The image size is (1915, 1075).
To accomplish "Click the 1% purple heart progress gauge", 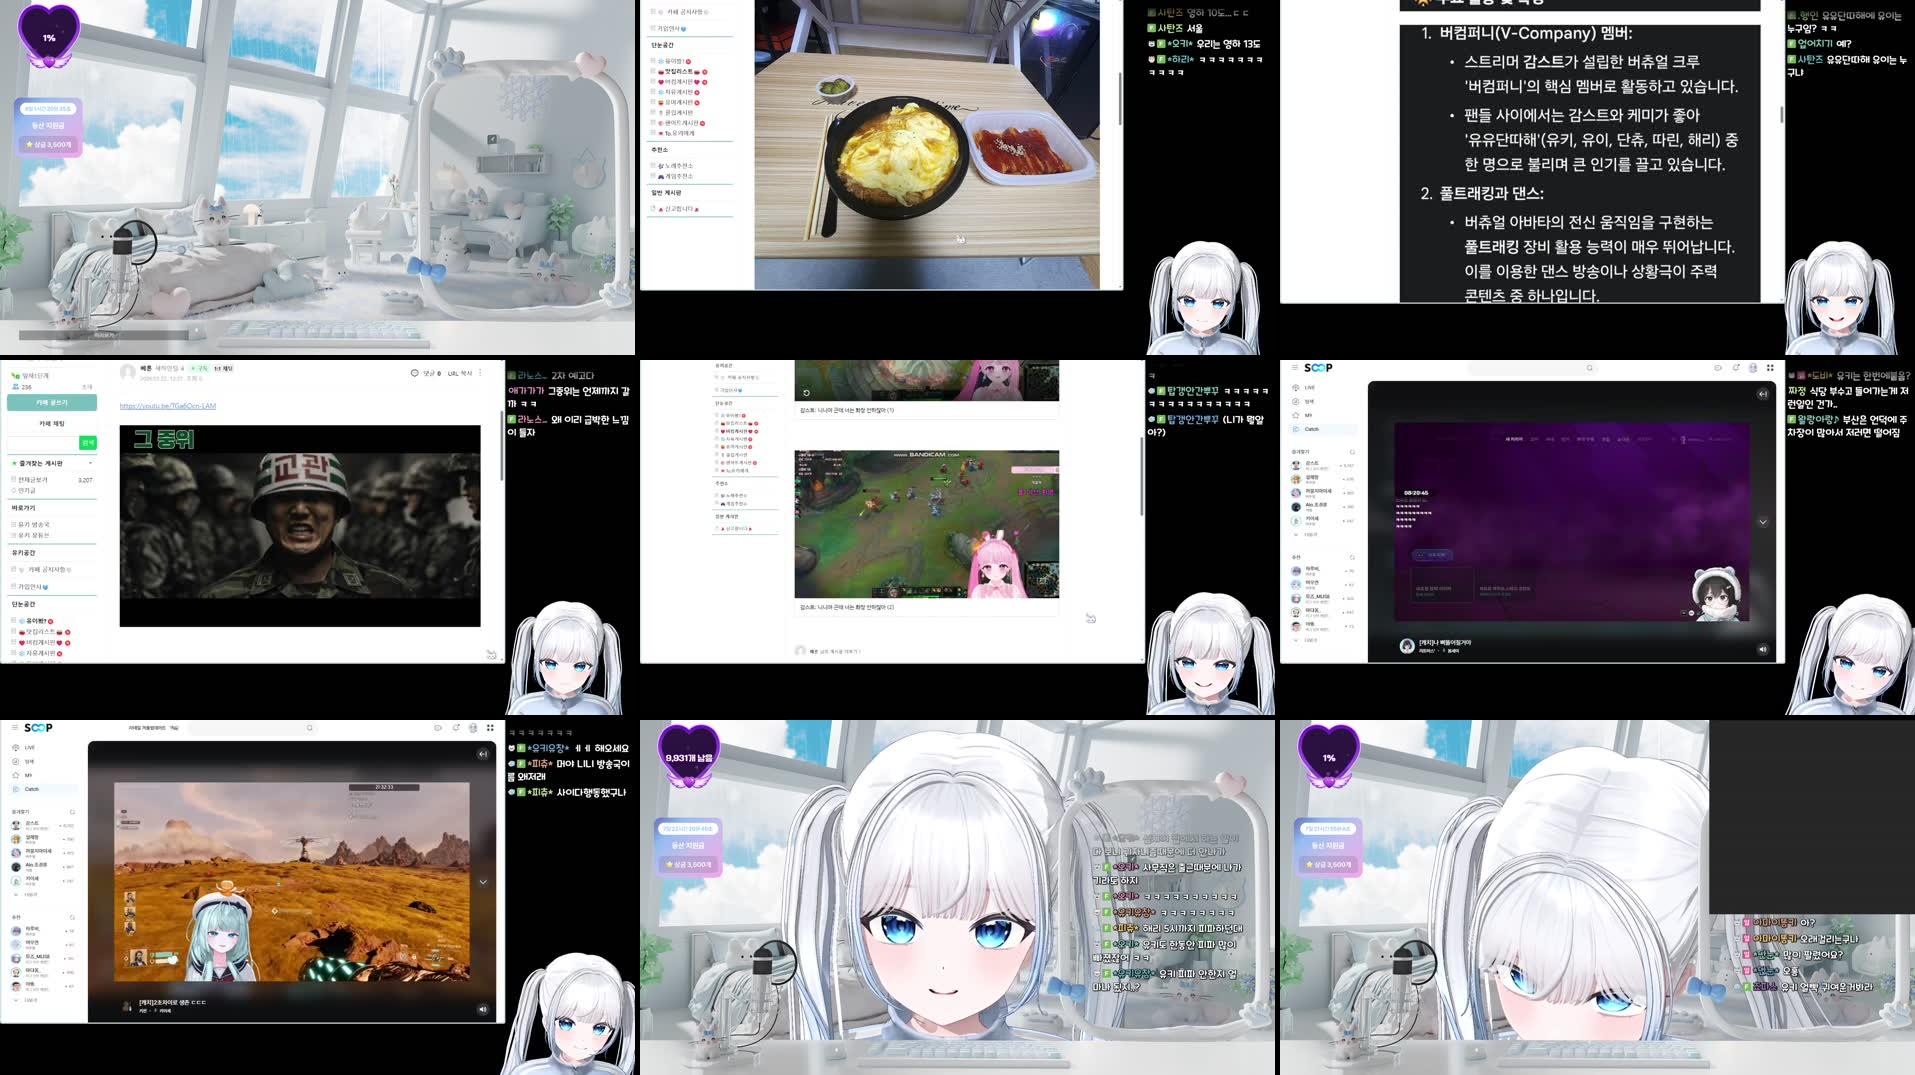I will 50,35.
